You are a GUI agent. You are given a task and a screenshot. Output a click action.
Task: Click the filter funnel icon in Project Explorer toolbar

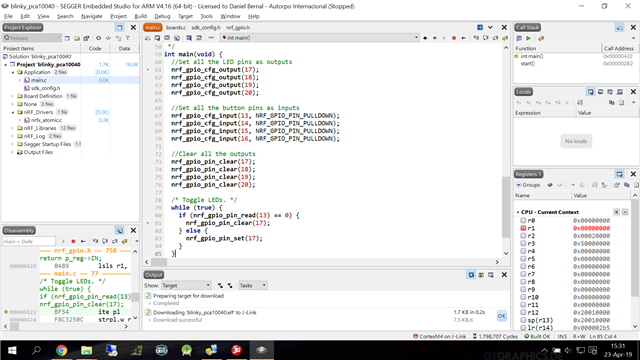pyautogui.click(x=128, y=38)
